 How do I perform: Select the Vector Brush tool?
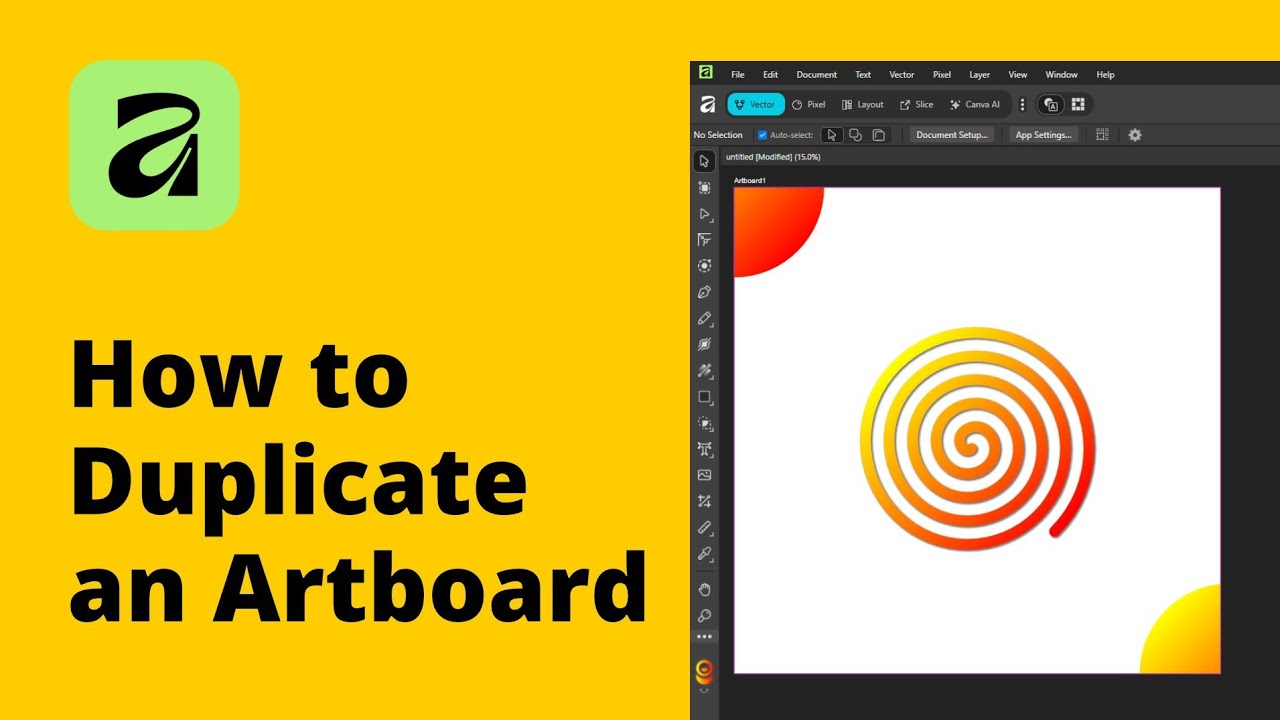point(704,344)
